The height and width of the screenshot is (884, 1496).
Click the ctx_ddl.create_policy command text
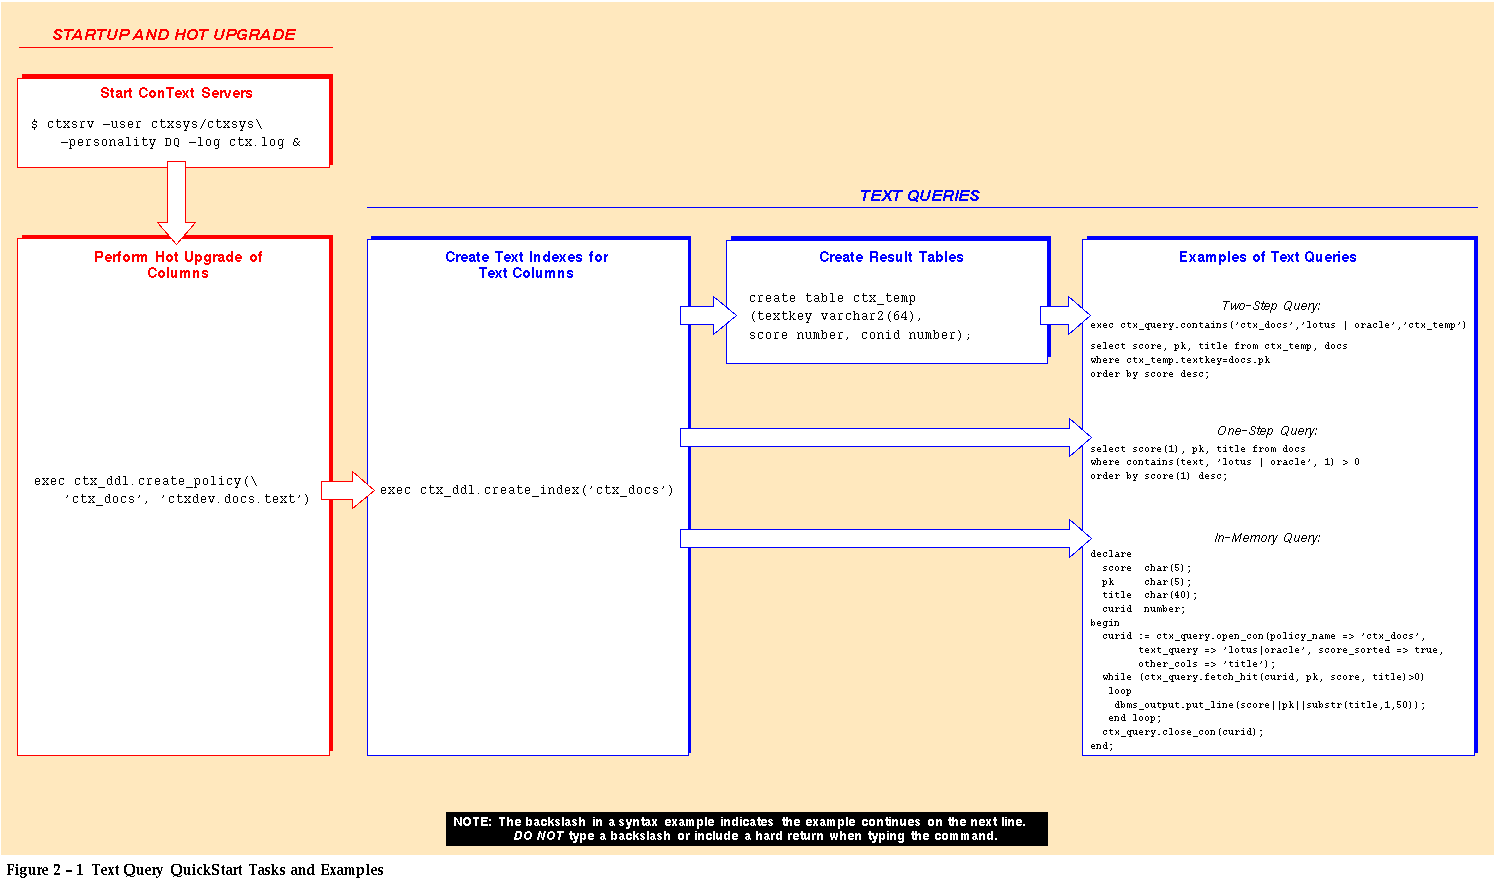click(x=172, y=490)
